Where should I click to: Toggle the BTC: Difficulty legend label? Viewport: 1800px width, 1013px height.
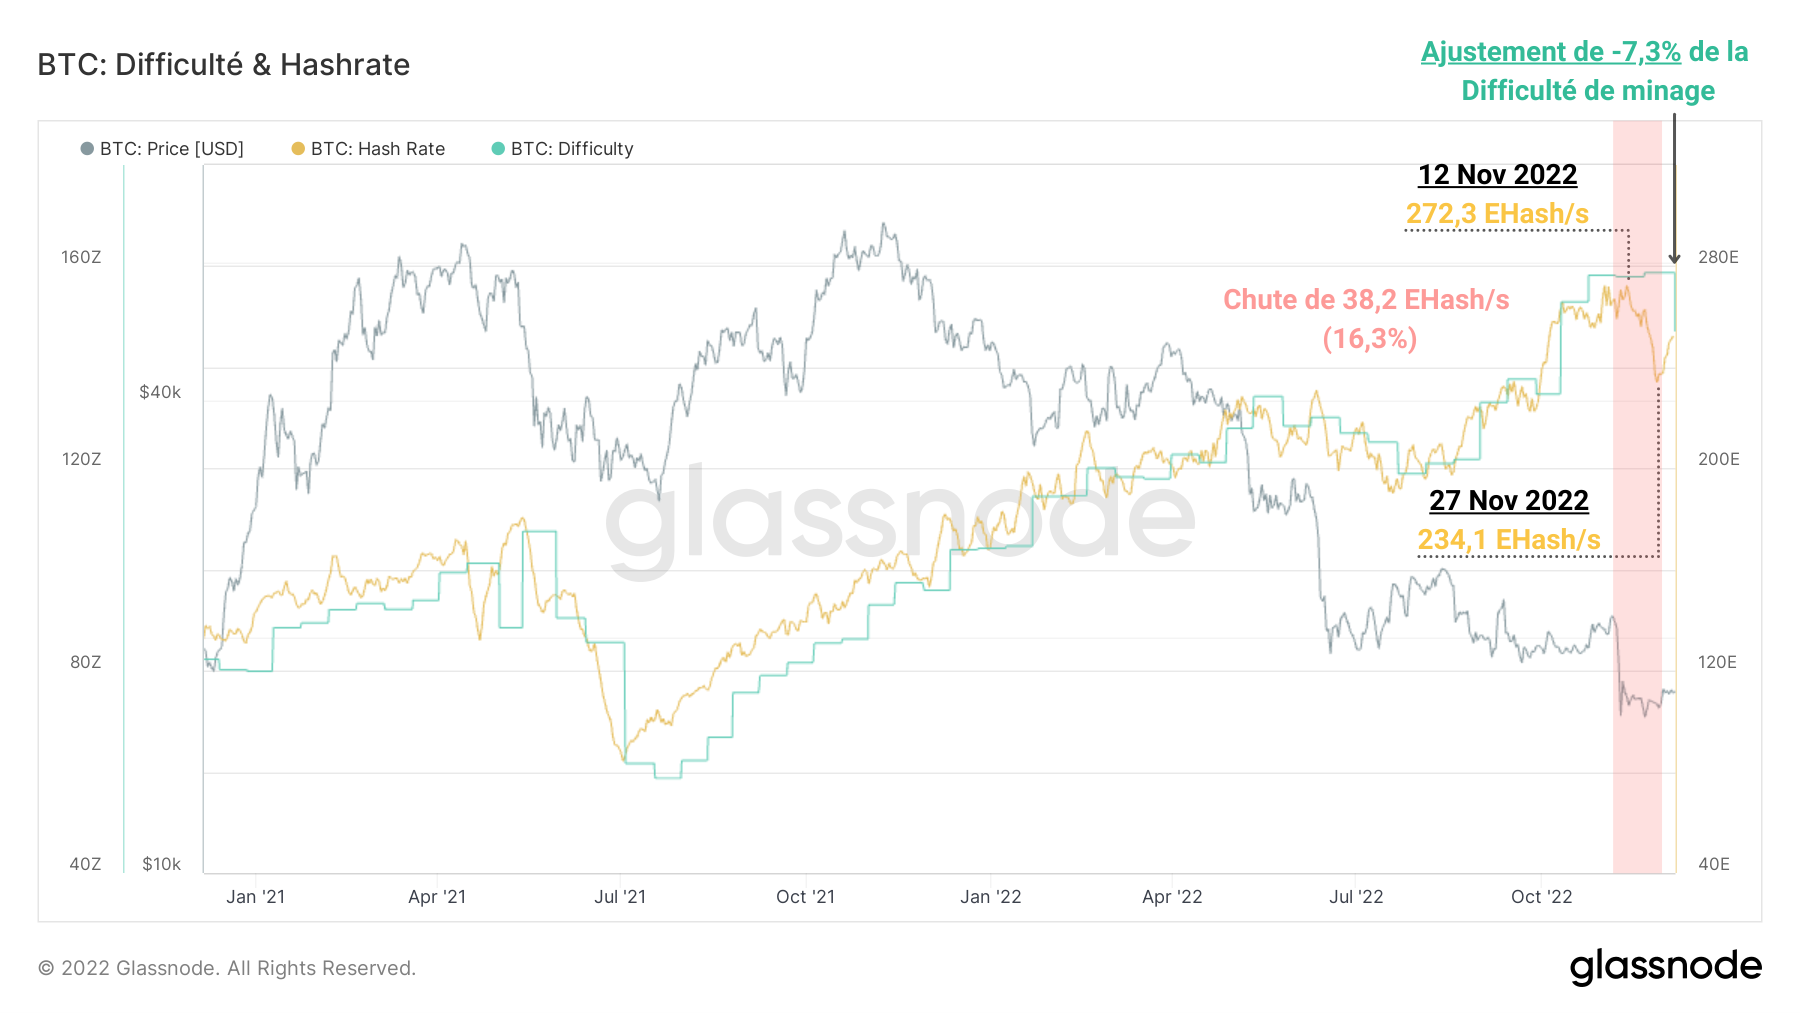572,149
